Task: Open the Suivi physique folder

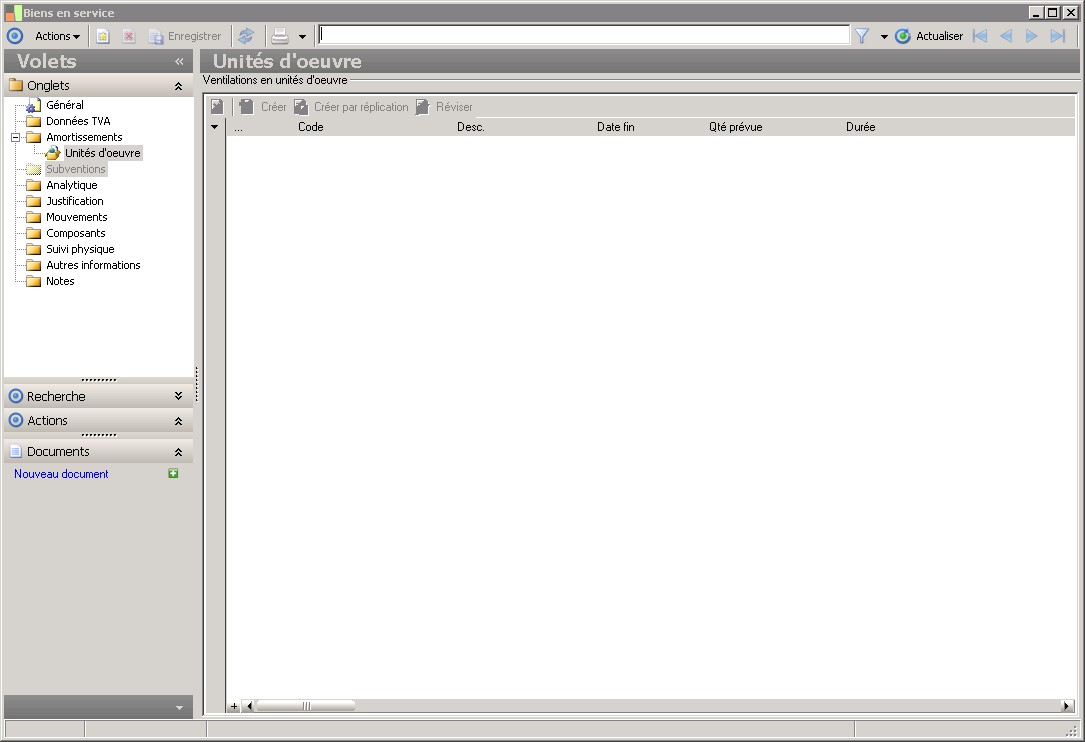Action: click(x=80, y=249)
